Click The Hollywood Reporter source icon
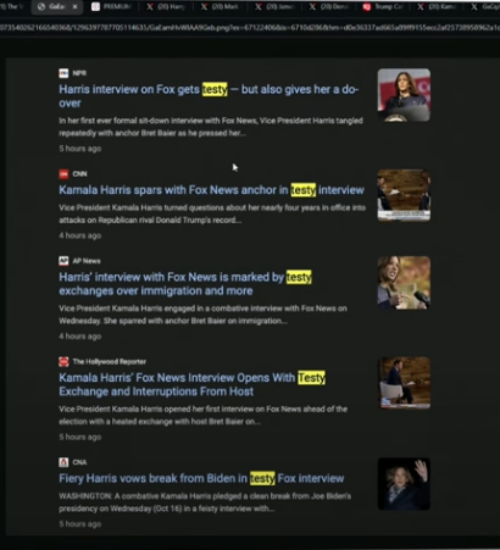The height and width of the screenshot is (550, 500). [x=64, y=362]
